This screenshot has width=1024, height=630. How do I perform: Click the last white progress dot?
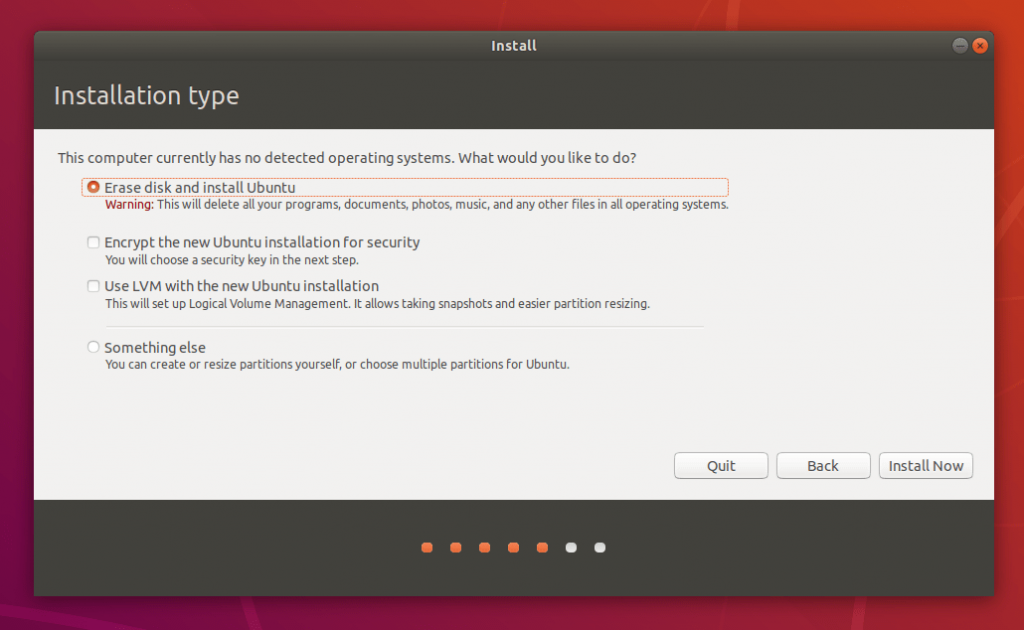pyautogui.click(x=599, y=547)
